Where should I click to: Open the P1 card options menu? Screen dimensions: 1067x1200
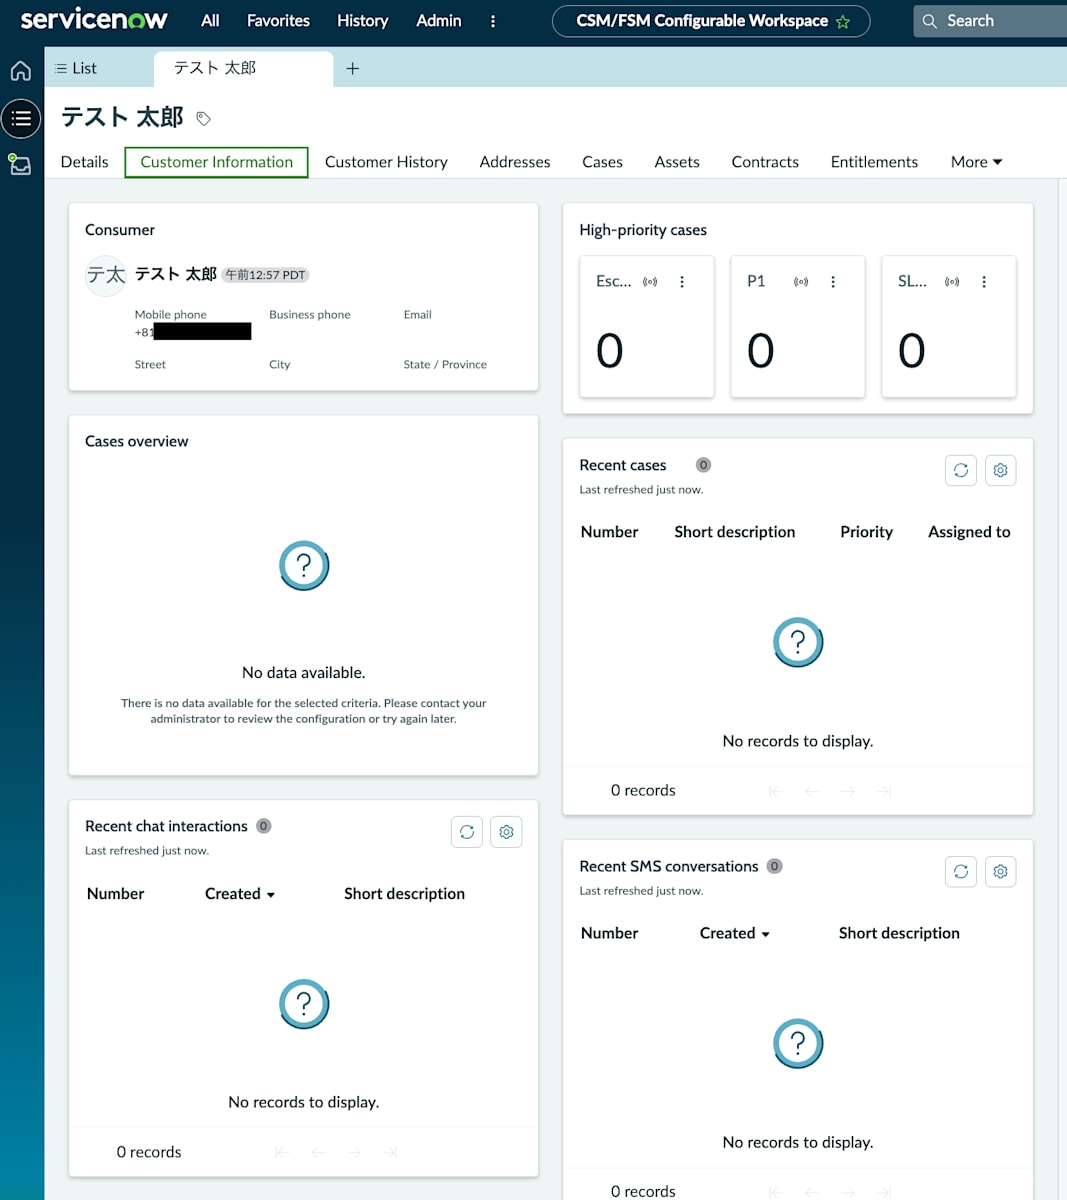[x=833, y=282]
